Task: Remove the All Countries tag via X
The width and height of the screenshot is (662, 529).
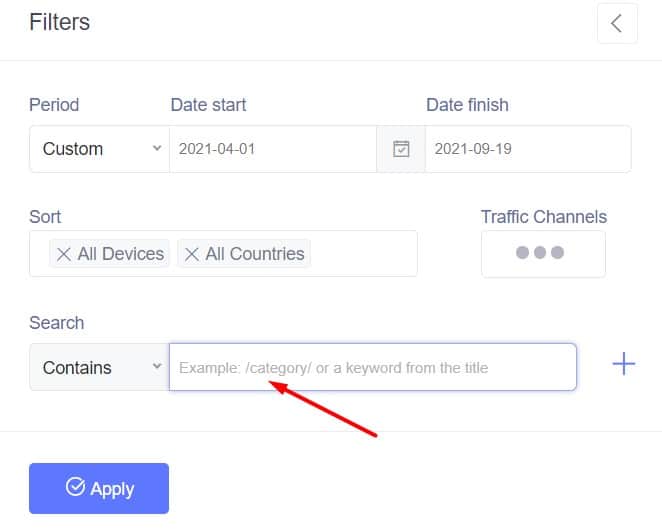Action: pyautogui.click(x=192, y=254)
